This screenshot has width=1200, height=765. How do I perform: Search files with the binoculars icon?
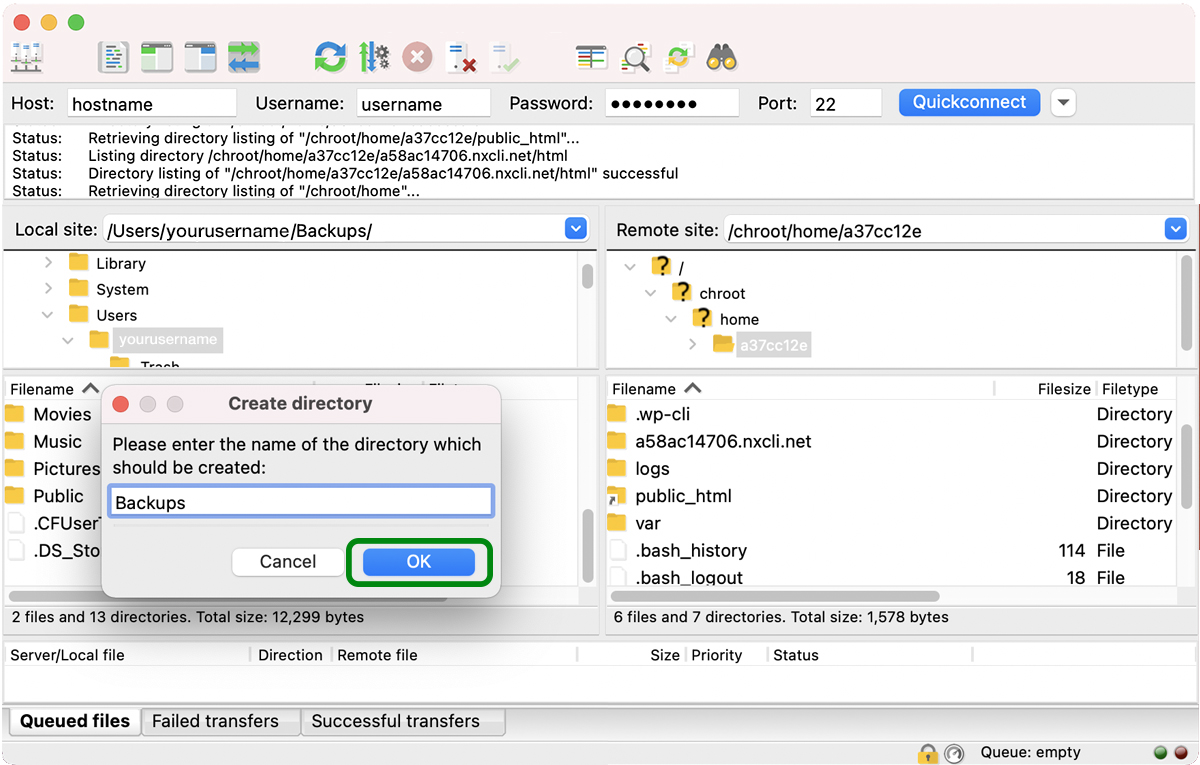[x=722, y=57]
